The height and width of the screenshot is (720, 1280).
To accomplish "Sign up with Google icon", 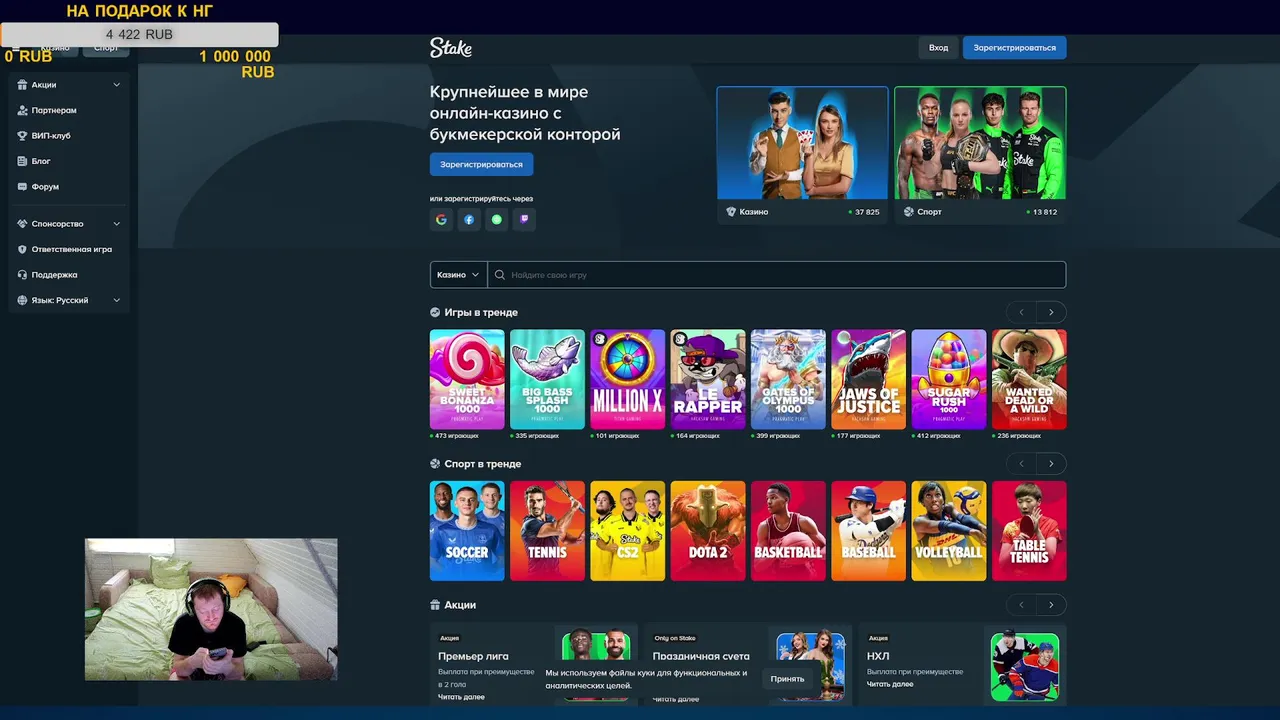I will (x=441, y=220).
